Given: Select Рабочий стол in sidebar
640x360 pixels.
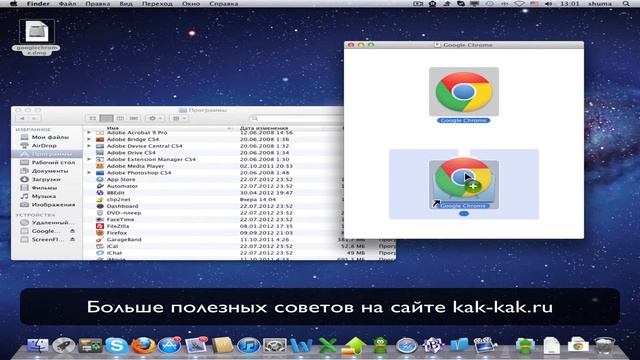Looking at the screenshot, I should pyautogui.click(x=47, y=162).
